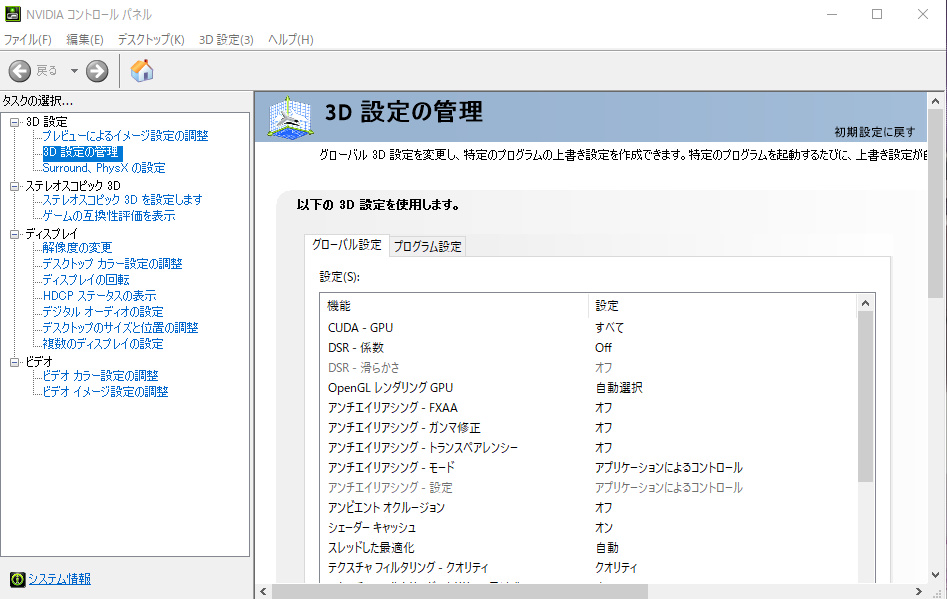Click the 機能 column header
947x599 pixels.
(x=454, y=306)
